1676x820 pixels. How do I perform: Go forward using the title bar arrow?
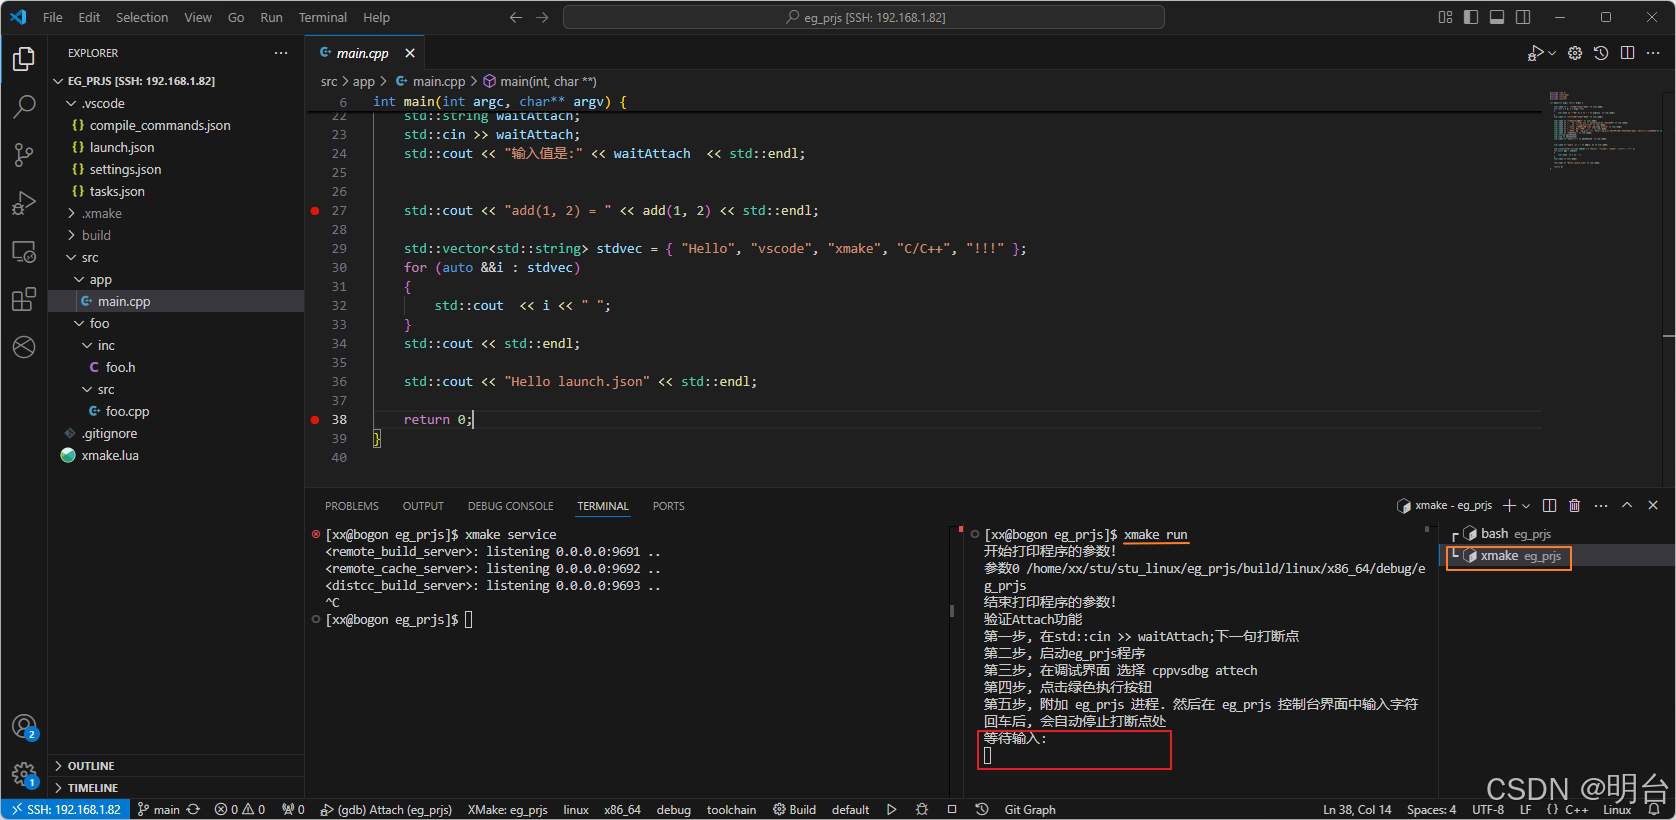542,17
